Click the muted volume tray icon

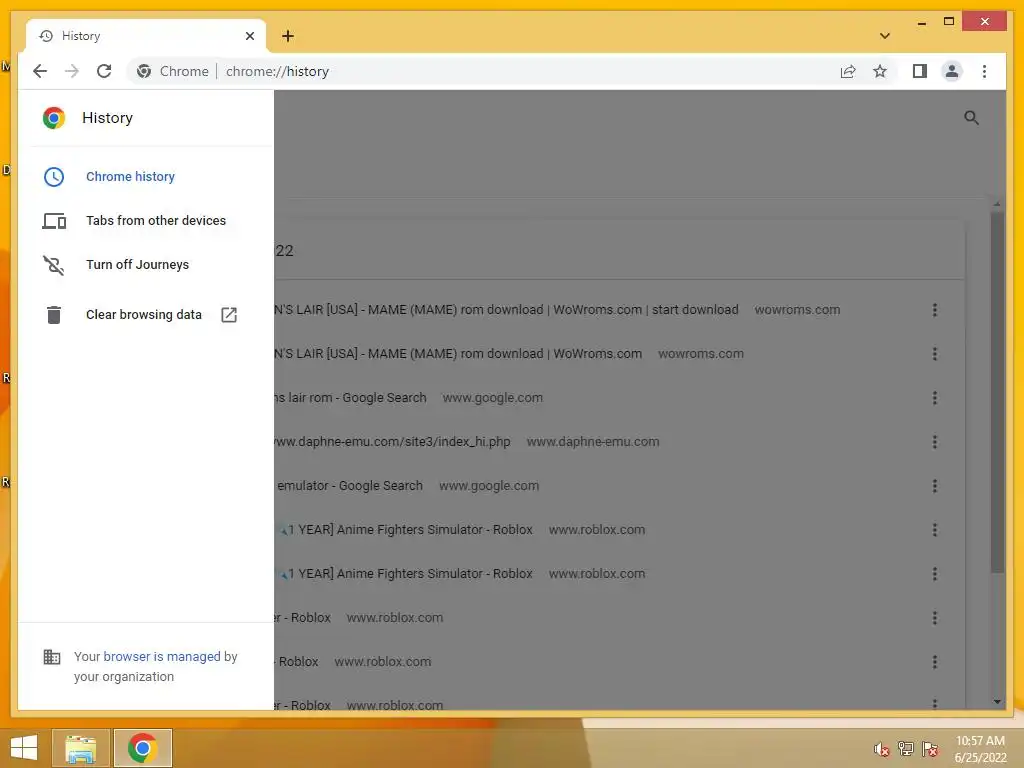[x=882, y=749]
